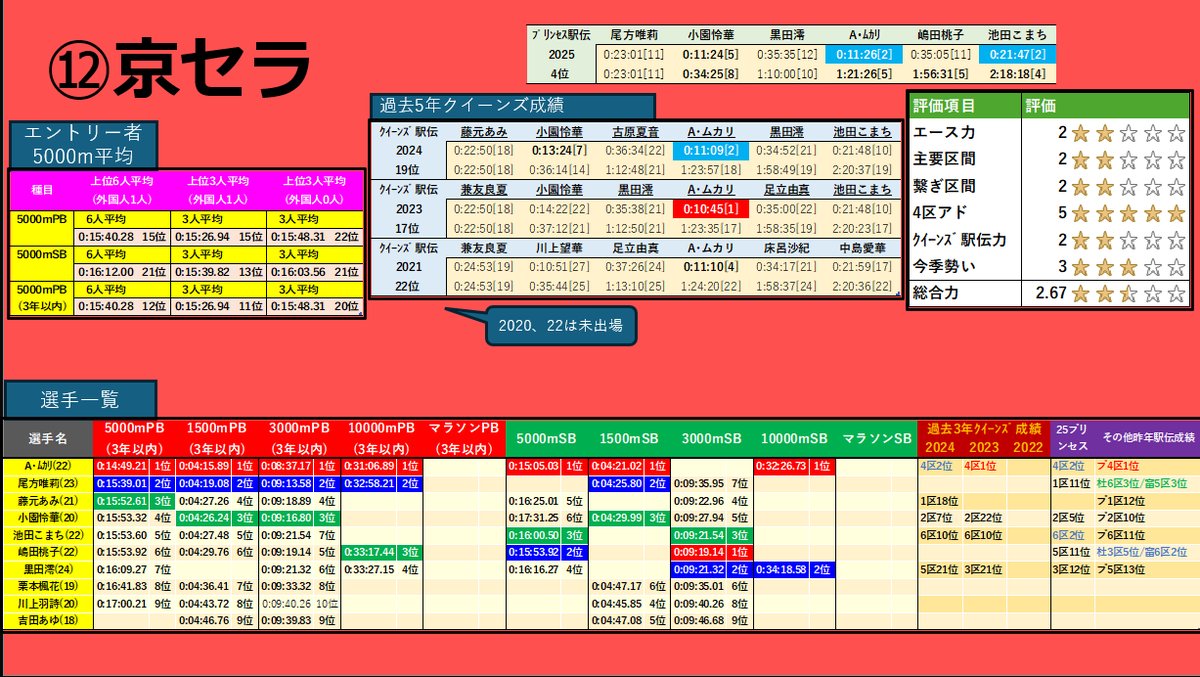Select the 選手一覧 section label
1200x677 pixels.
coord(81,400)
